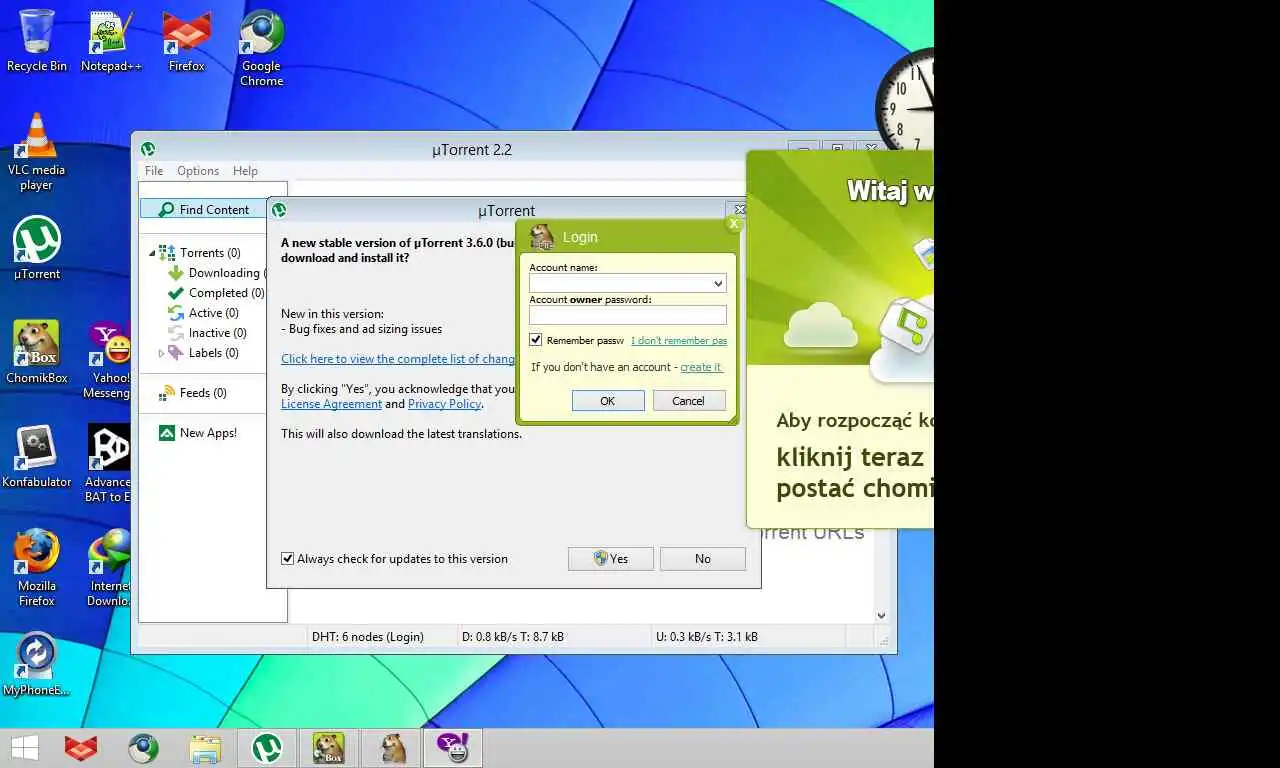This screenshot has width=1280, height=768.
Task: Click the scrollbar down arrow in µTorrent window
Action: click(881, 616)
